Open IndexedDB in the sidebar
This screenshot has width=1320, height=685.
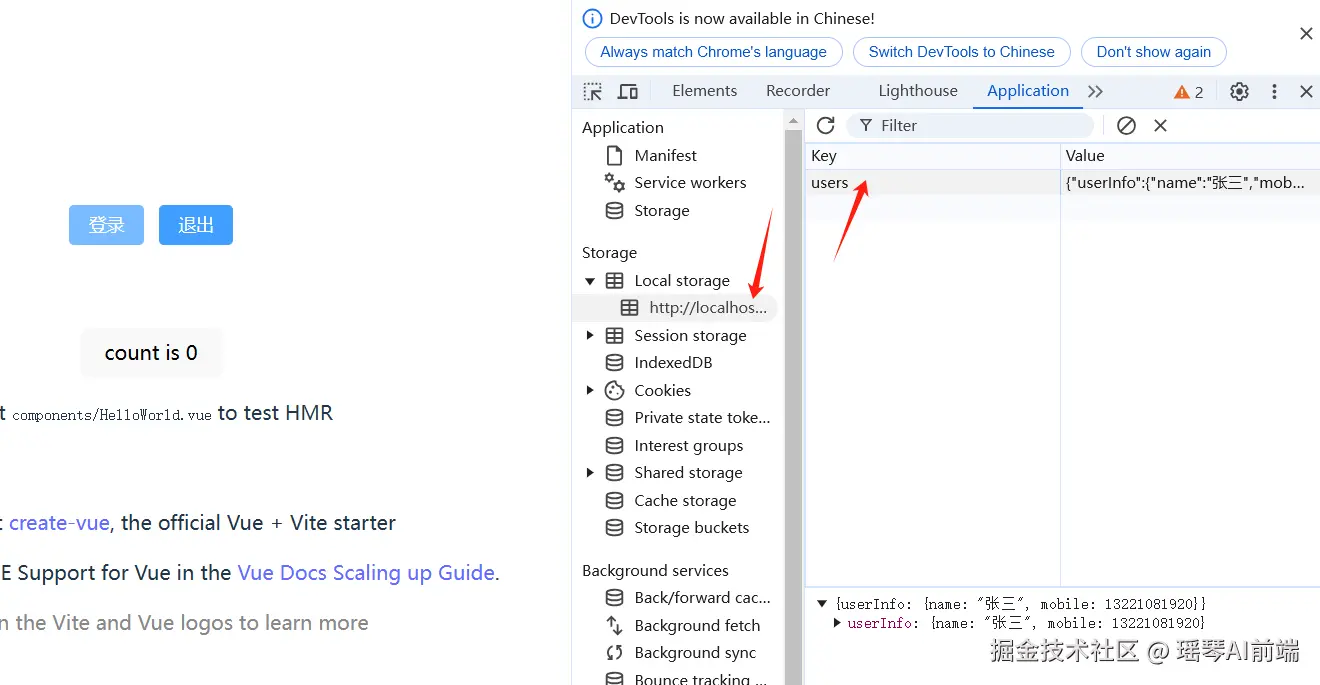click(673, 363)
